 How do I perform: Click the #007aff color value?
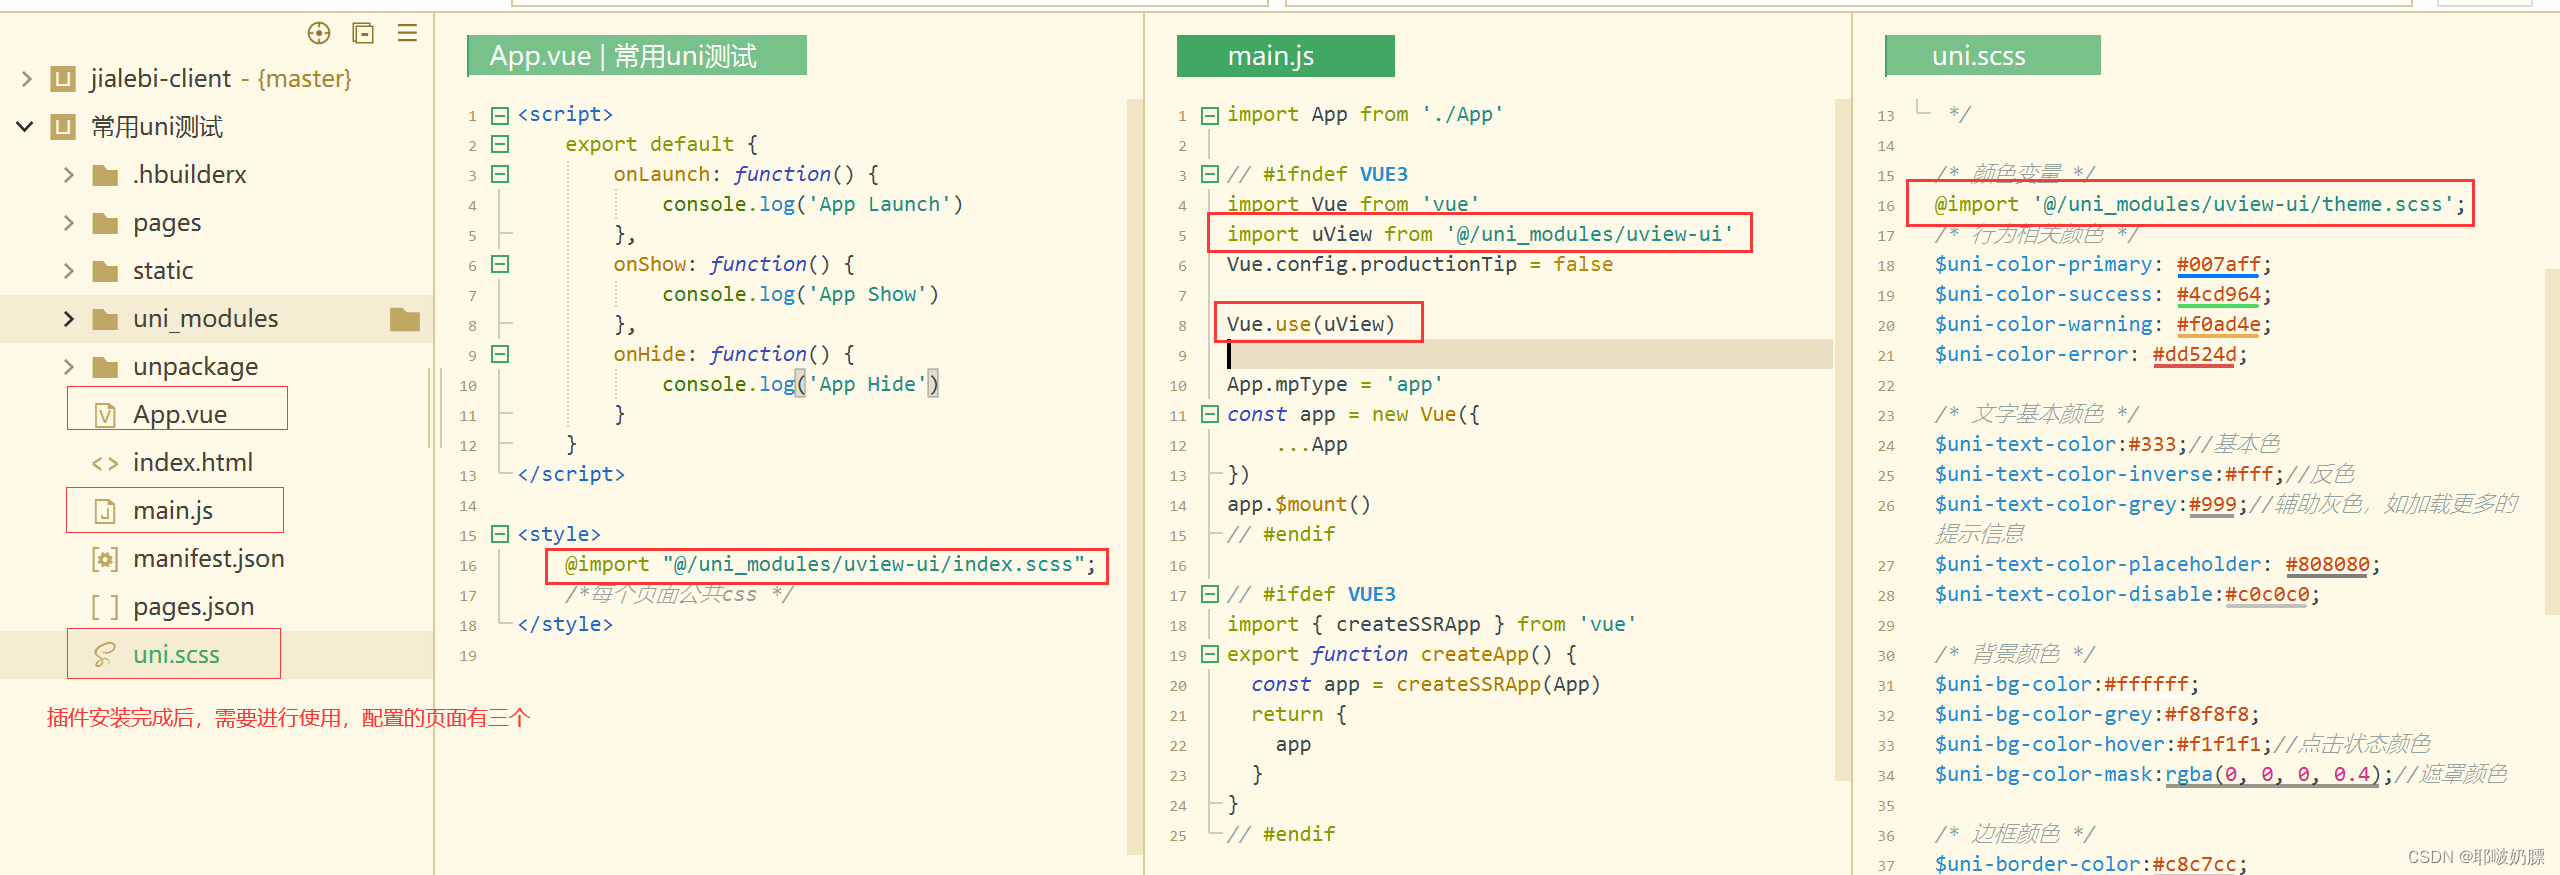pos(2218,265)
